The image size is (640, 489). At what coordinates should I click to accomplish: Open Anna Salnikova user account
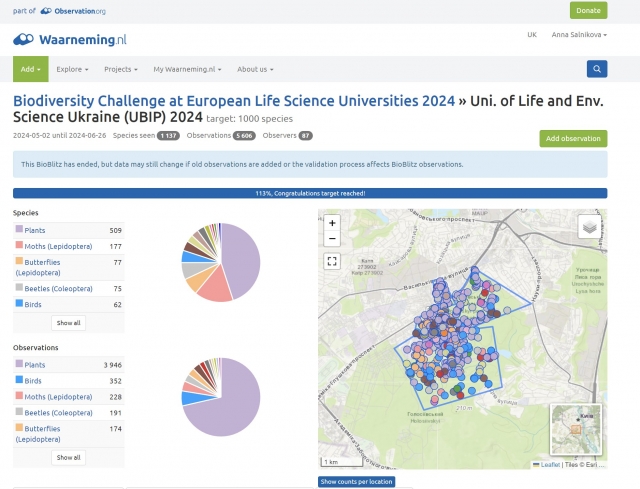click(578, 35)
